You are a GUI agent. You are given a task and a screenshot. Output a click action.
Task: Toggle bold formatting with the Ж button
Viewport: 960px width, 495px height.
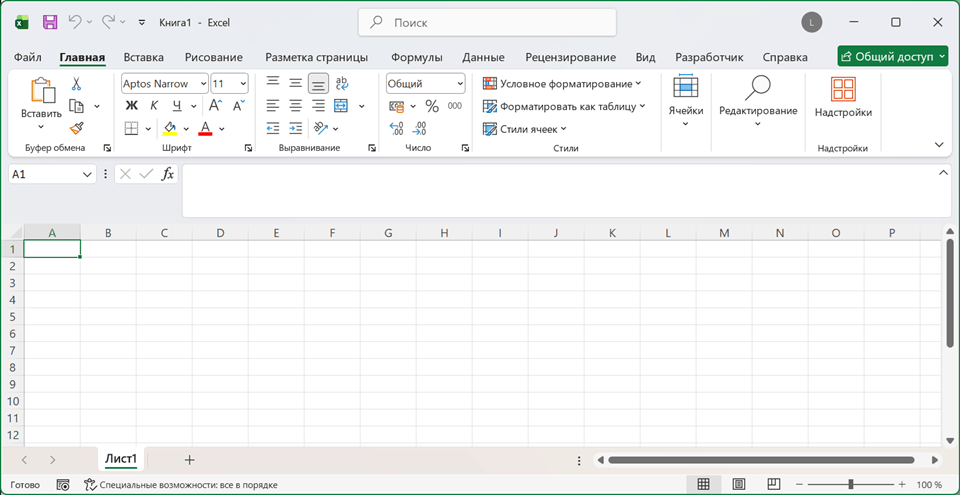tap(132, 105)
